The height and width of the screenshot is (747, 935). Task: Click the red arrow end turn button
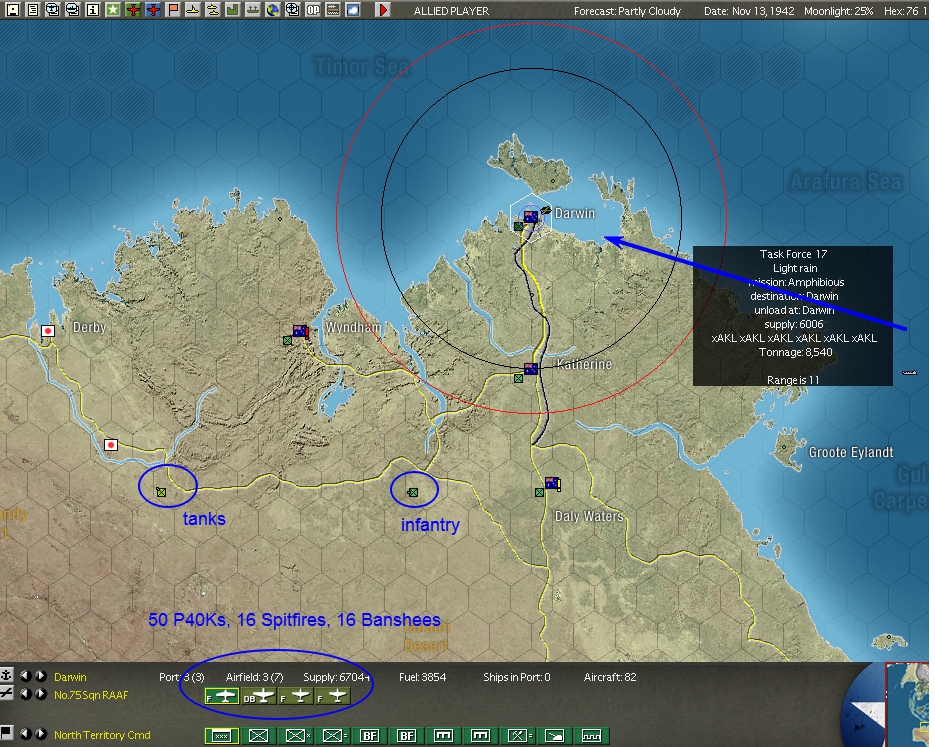(383, 10)
